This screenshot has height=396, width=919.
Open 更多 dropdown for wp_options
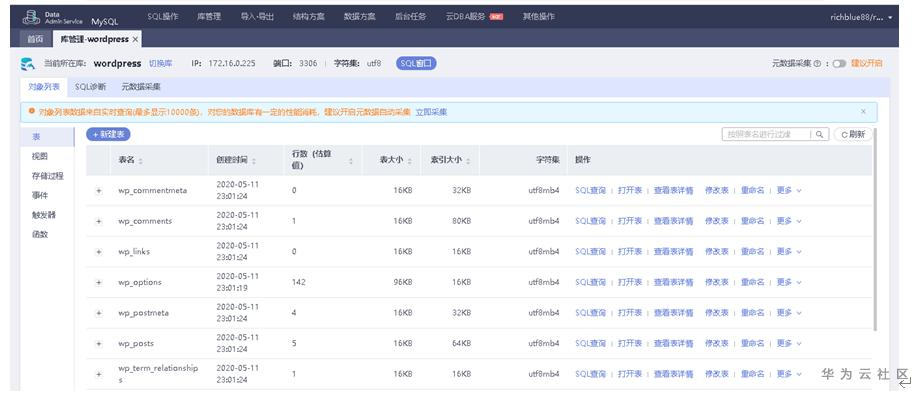(x=789, y=282)
